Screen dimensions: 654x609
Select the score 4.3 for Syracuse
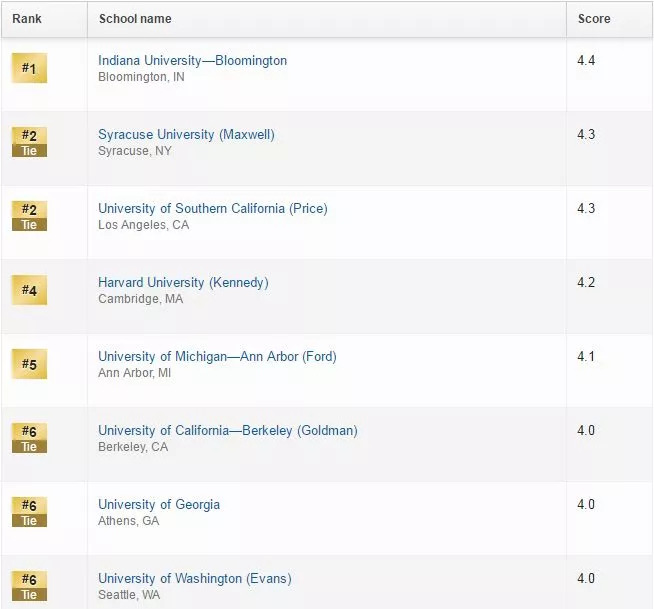coord(586,134)
